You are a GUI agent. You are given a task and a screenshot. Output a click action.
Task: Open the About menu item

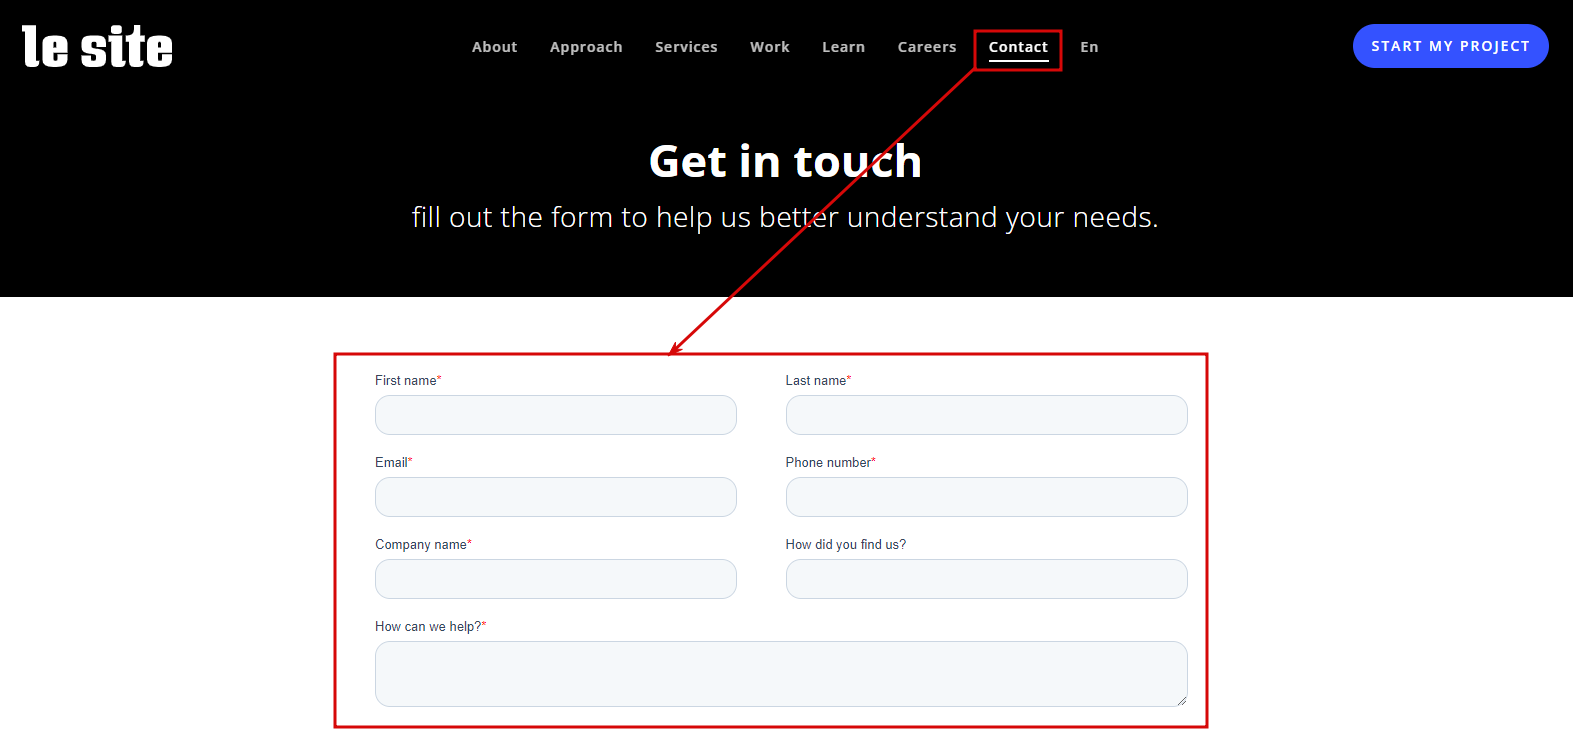click(x=494, y=47)
